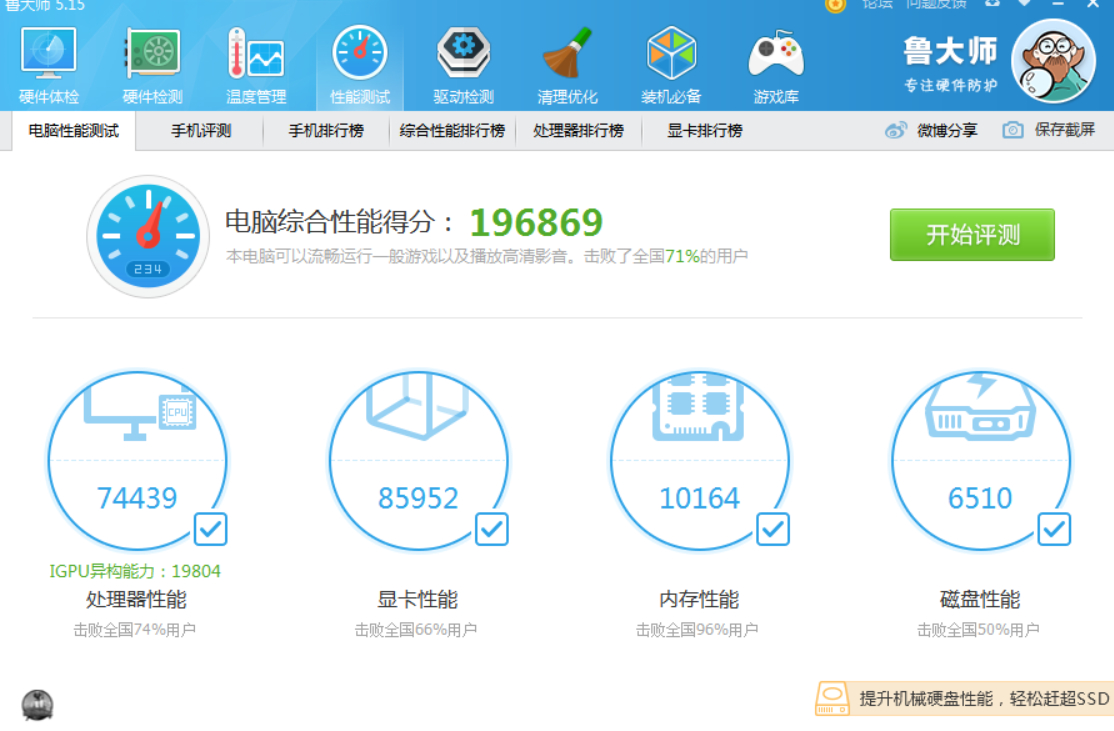Click the CPU monitor icon in circle
The width and height of the screenshot is (1114, 731).
140,410
